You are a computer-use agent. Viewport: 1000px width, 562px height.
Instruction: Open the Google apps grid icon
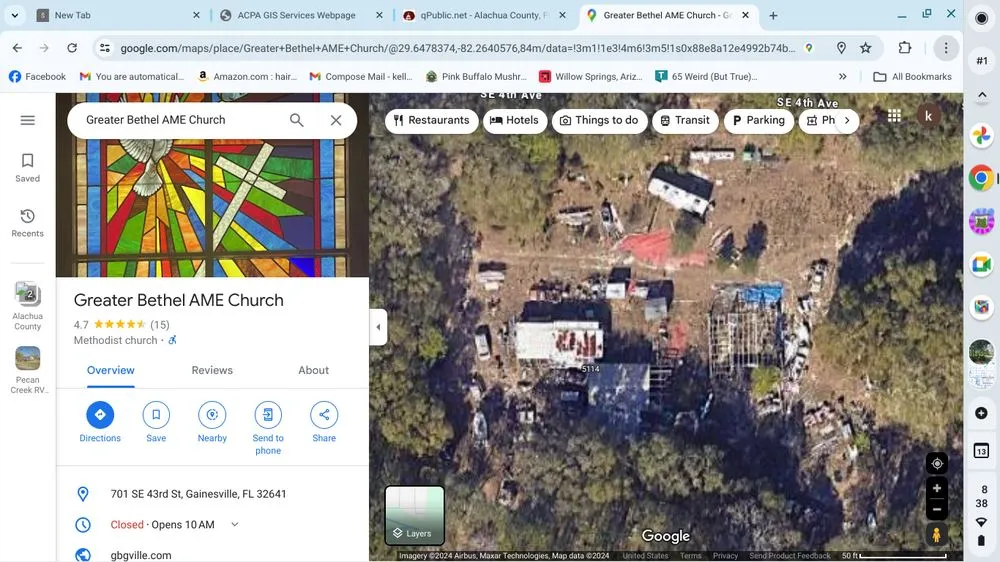coord(894,116)
